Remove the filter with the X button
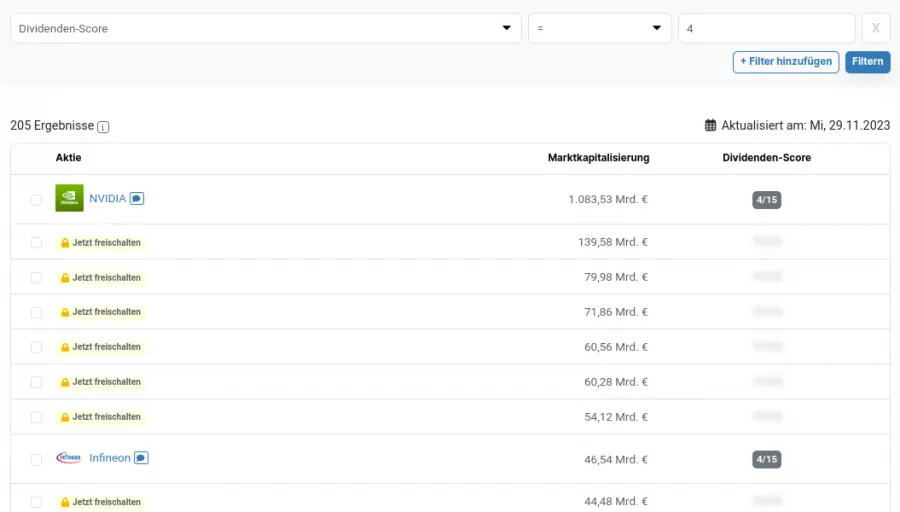The image size is (900, 512). [875, 28]
